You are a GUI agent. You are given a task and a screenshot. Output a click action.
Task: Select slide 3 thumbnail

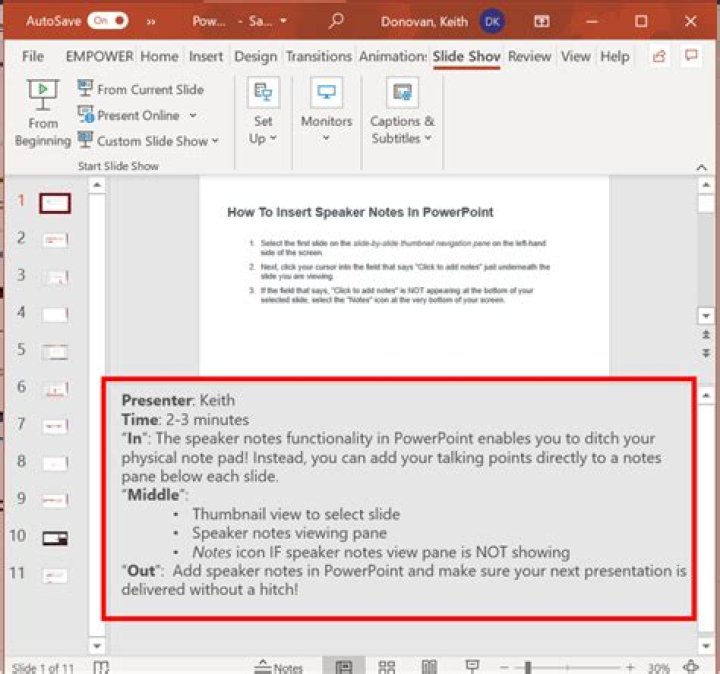[55, 277]
